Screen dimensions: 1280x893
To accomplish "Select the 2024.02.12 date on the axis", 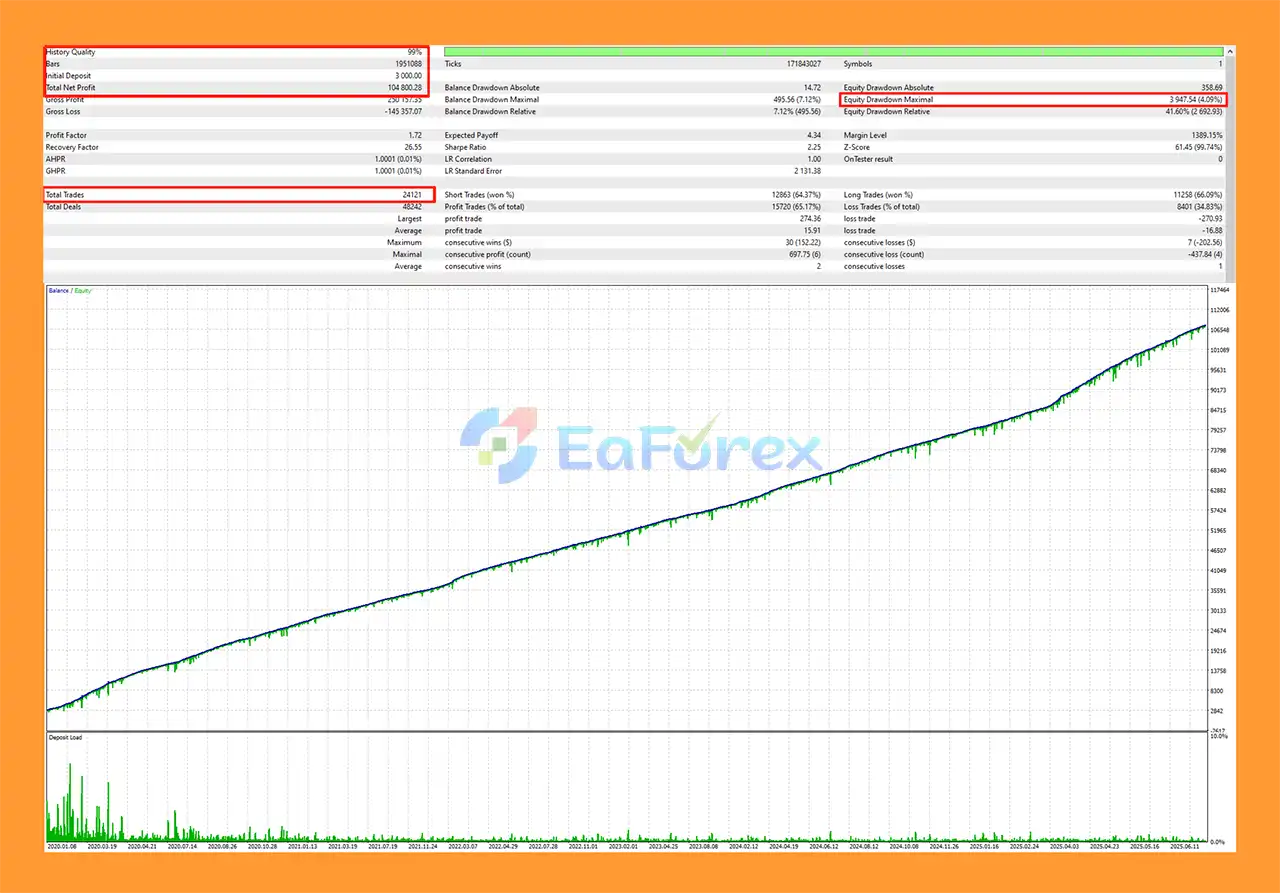I will (742, 846).
